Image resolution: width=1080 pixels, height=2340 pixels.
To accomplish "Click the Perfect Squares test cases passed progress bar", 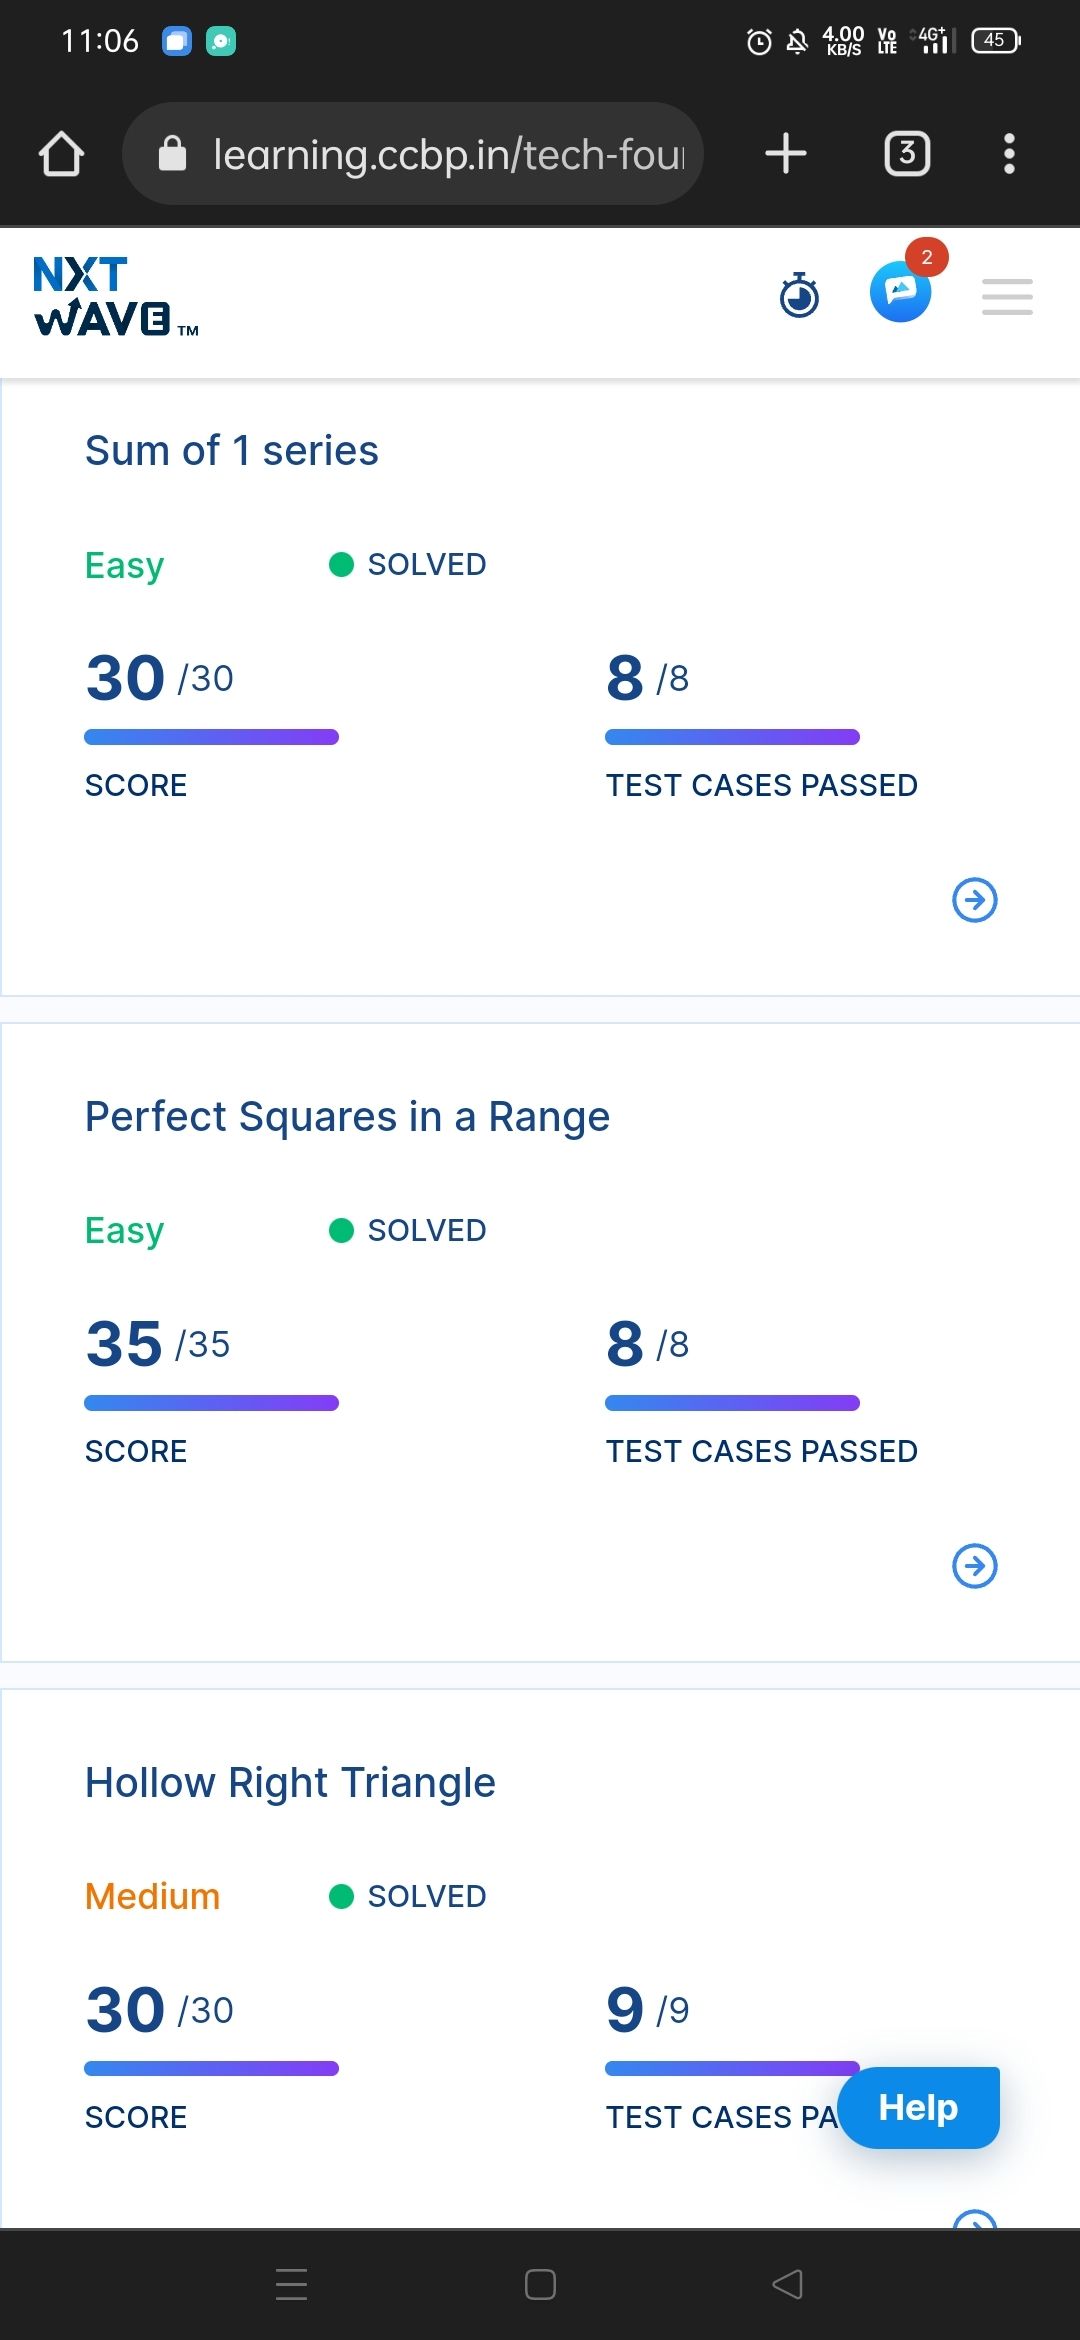I will (x=733, y=1403).
